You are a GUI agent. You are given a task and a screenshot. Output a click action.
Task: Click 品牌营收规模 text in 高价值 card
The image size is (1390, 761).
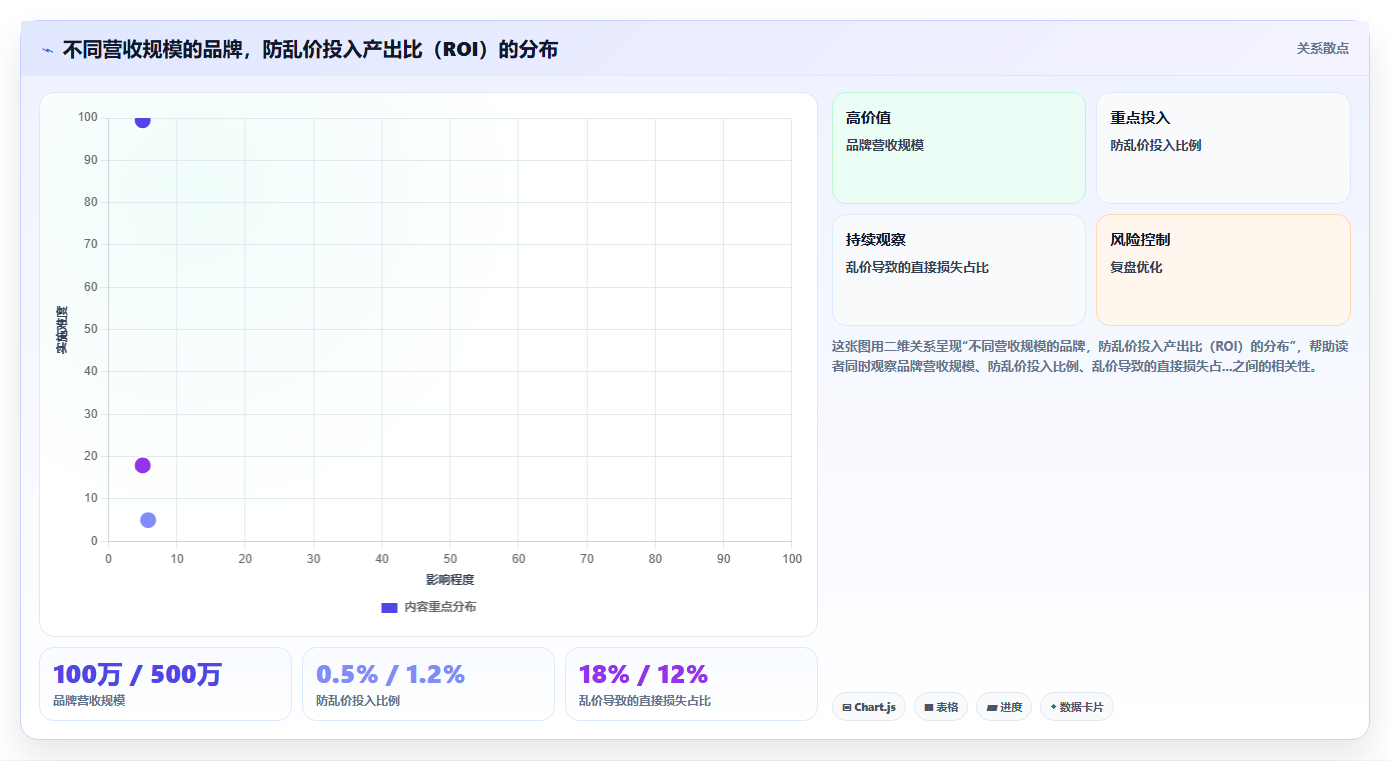(885, 145)
